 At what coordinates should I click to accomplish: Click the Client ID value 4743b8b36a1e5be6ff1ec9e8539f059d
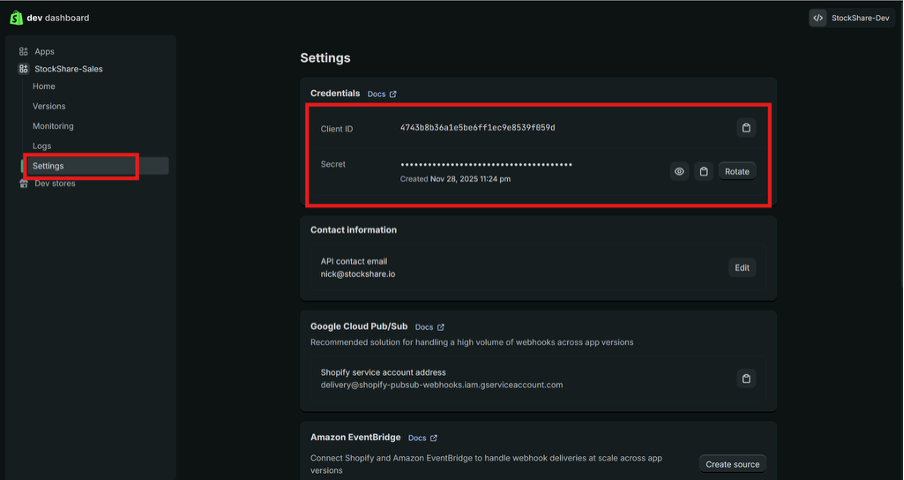point(477,128)
